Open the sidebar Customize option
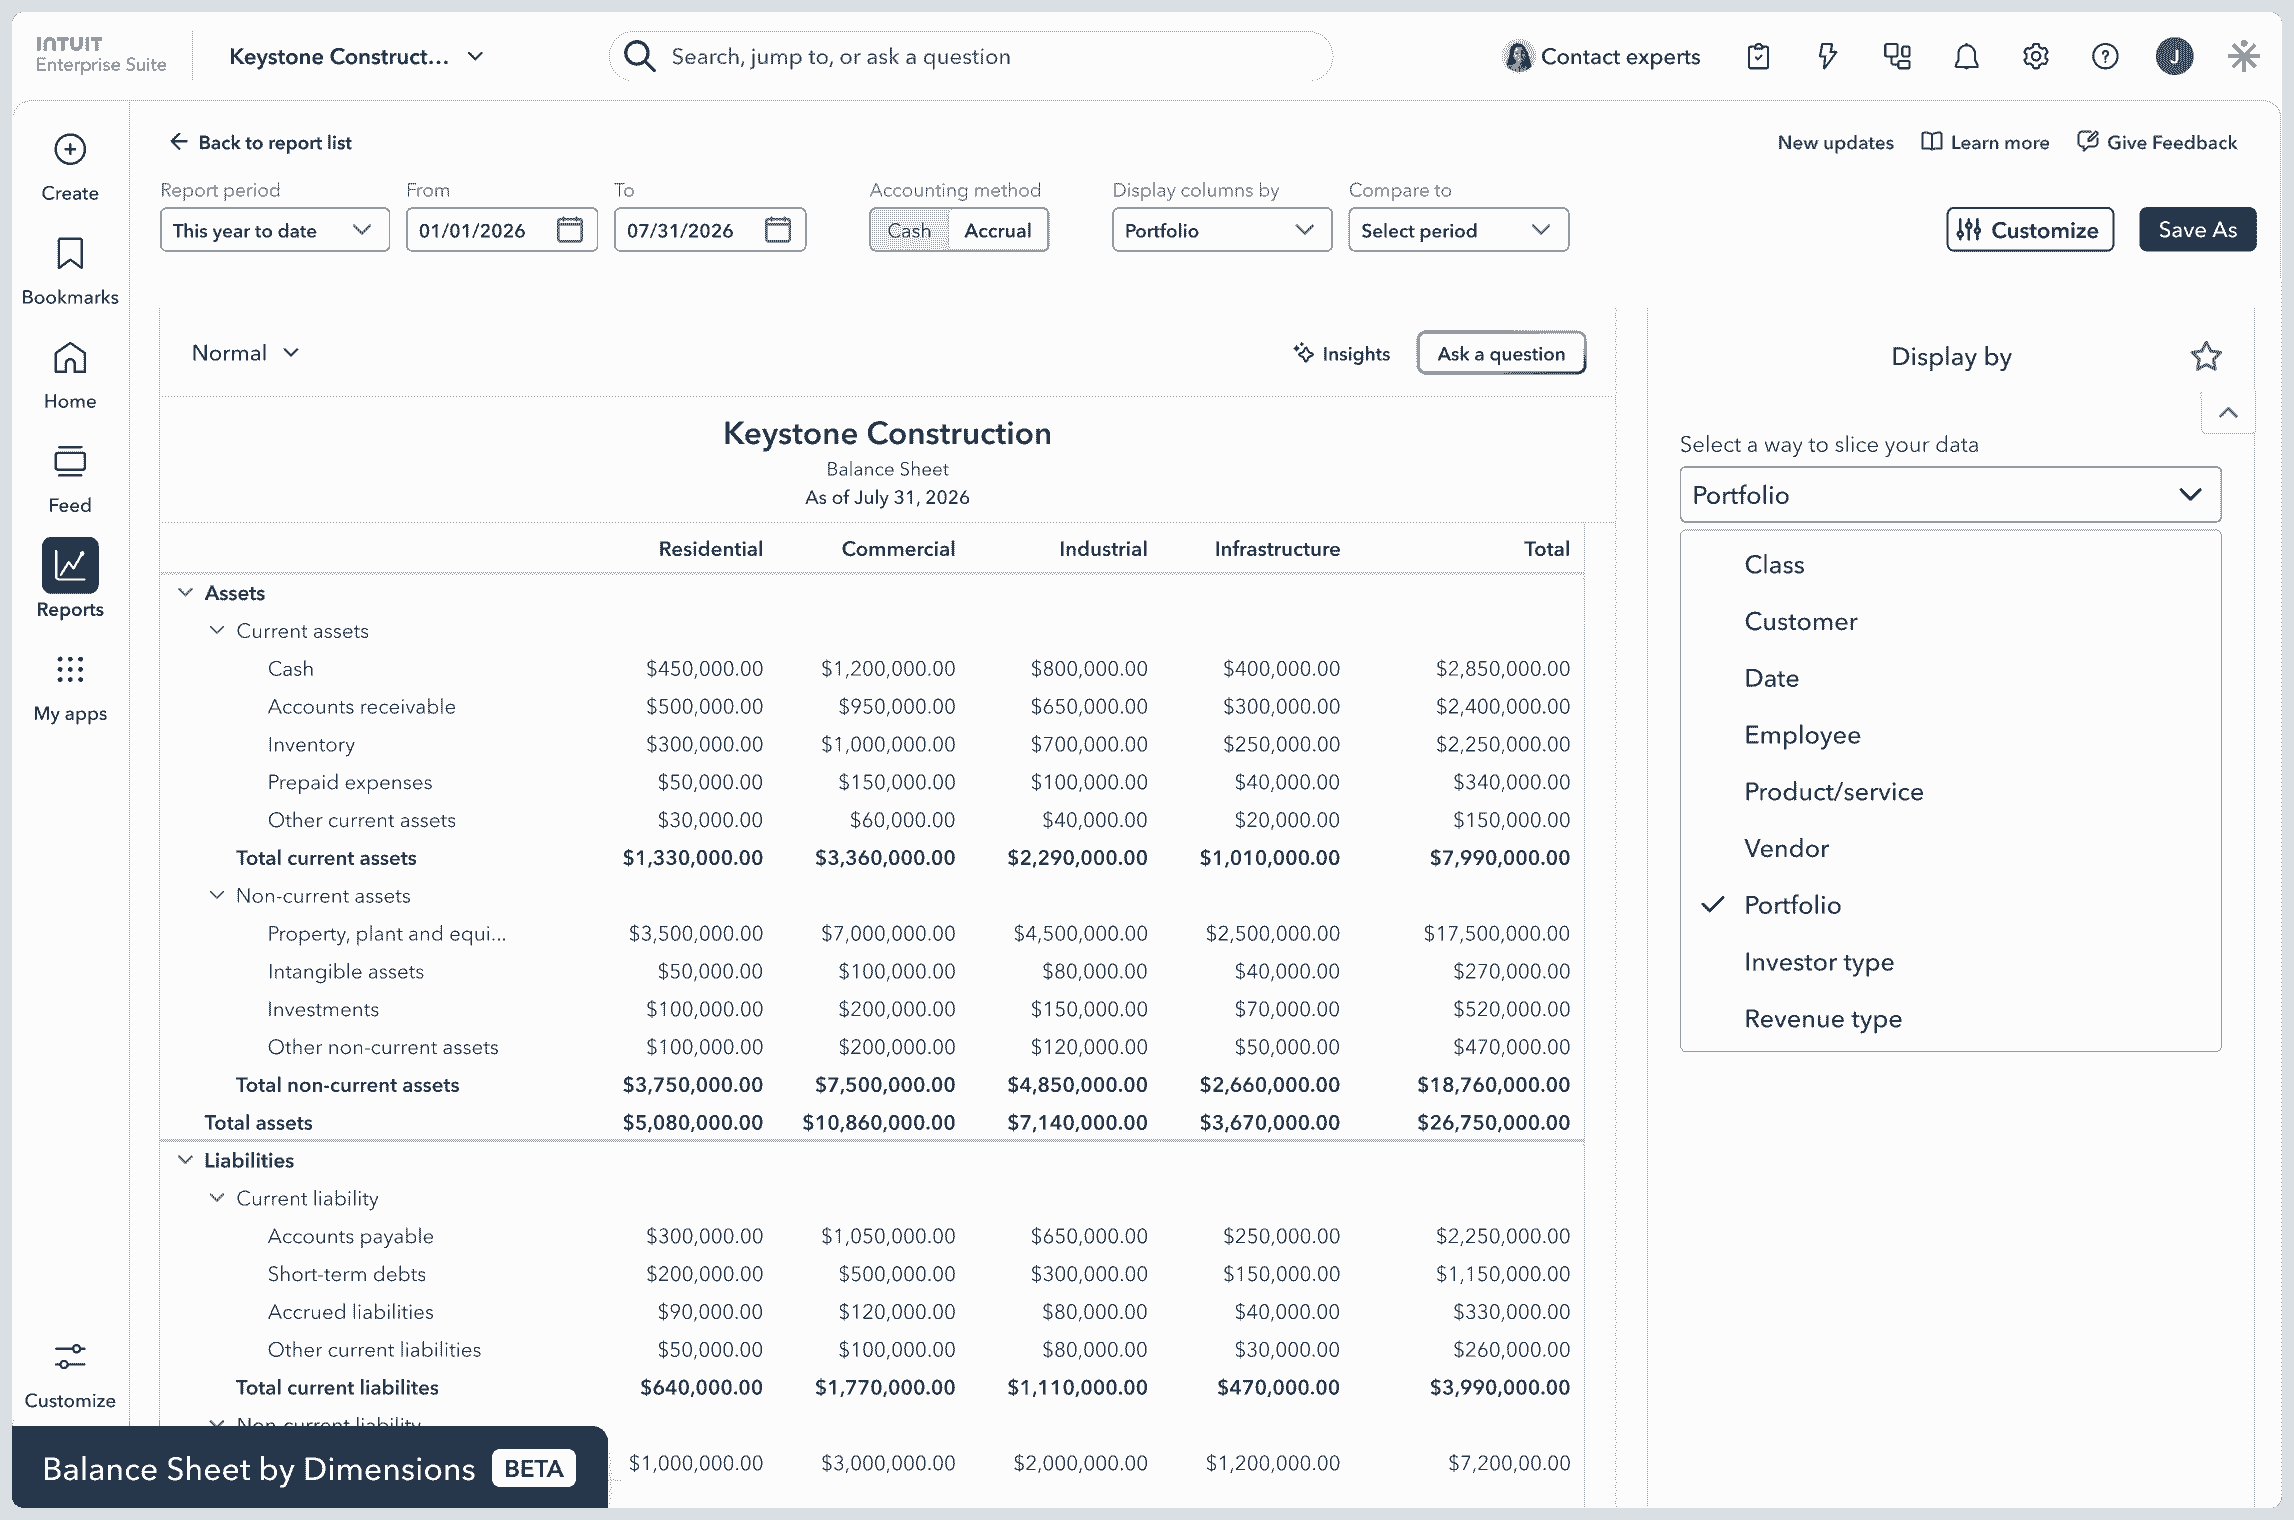Image resolution: width=2294 pixels, height=1520 pixels. (69, 1376)
